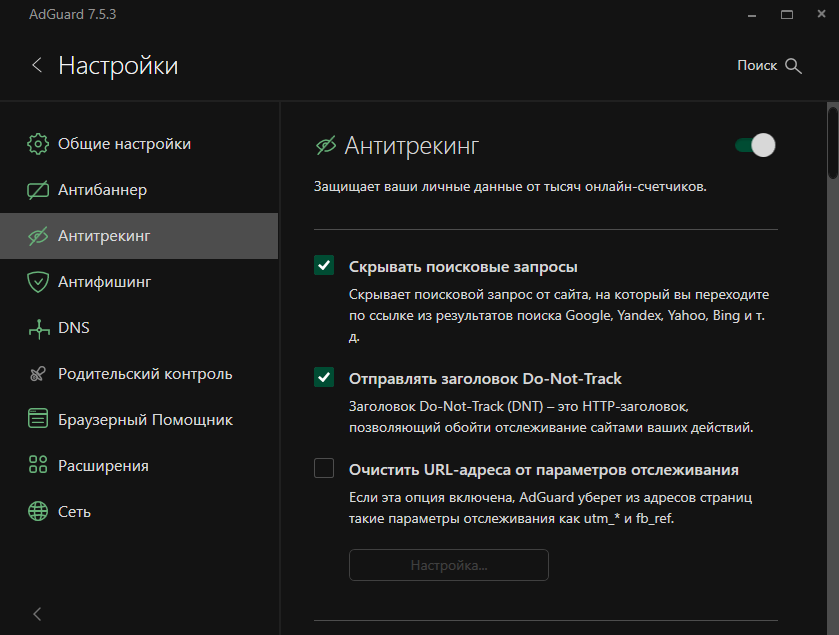Viewport: 839px width, 635px height.
Task: Click the Отправлять заголовок Do-Not-Track label
Action: coord(485,379)
